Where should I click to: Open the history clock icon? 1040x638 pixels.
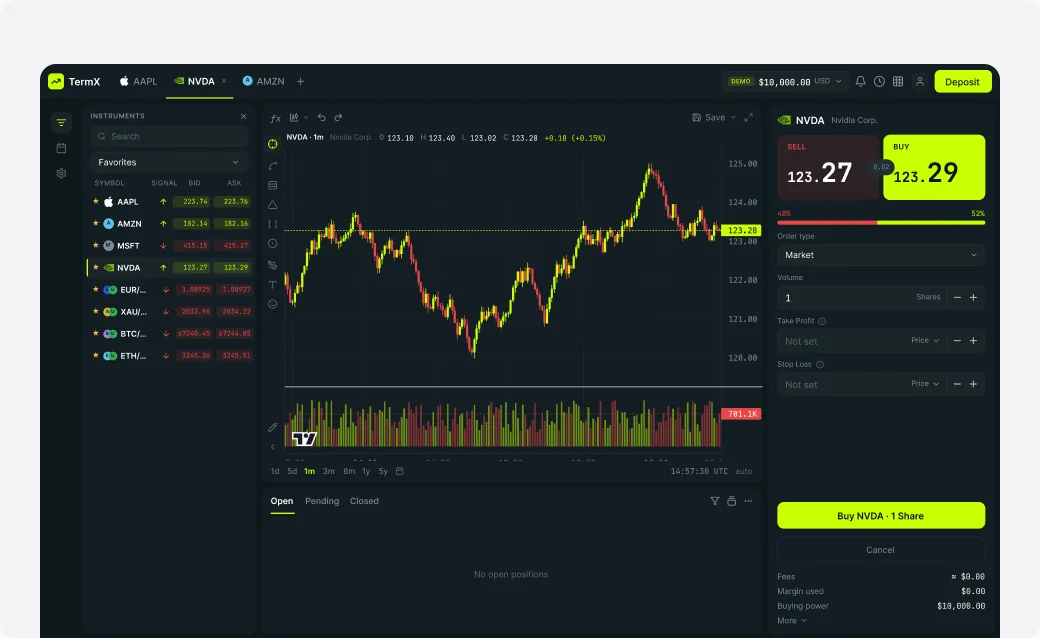coord(879,82)
